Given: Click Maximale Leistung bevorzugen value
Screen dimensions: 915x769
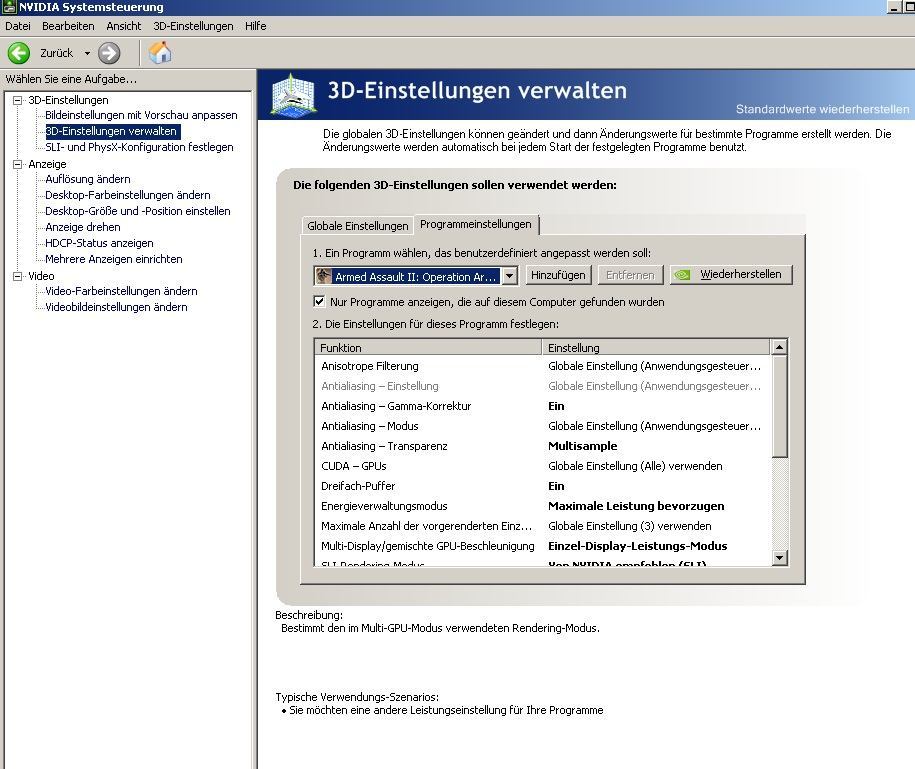Looking at the screenshot, I should coord(636,506).
